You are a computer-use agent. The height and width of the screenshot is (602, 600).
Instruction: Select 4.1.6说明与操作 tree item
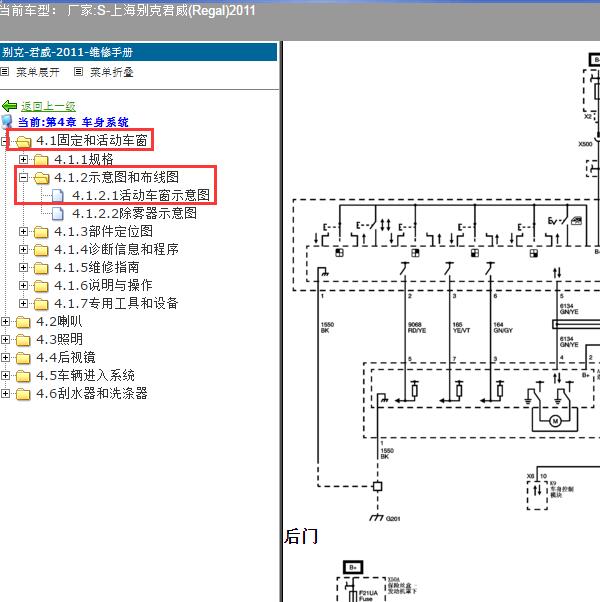[103, 285]
